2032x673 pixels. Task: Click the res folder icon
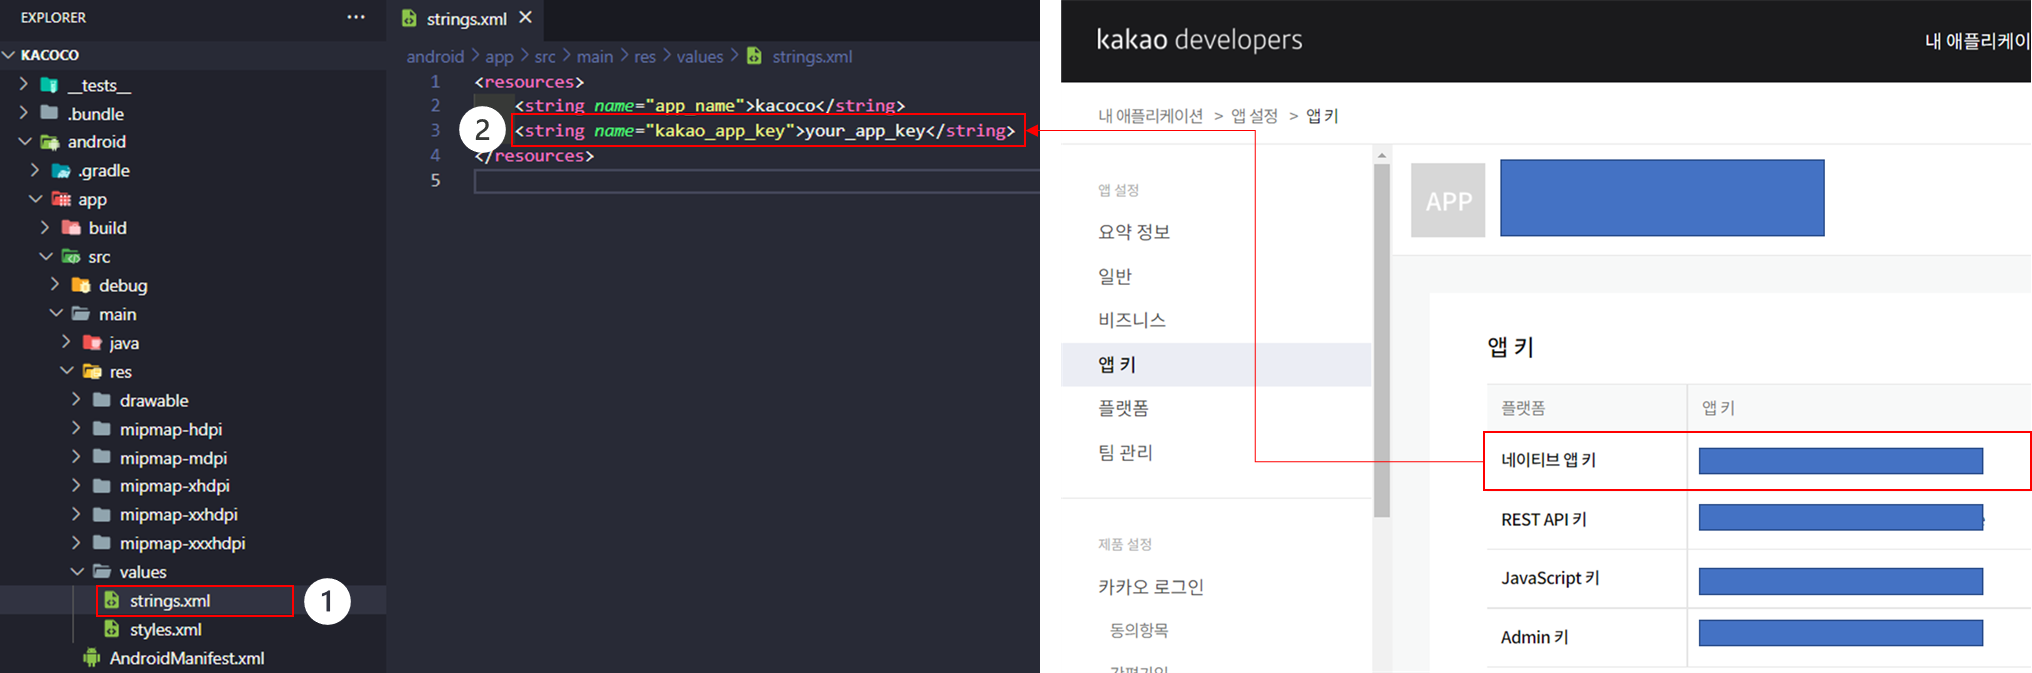[x=92, y=371]
